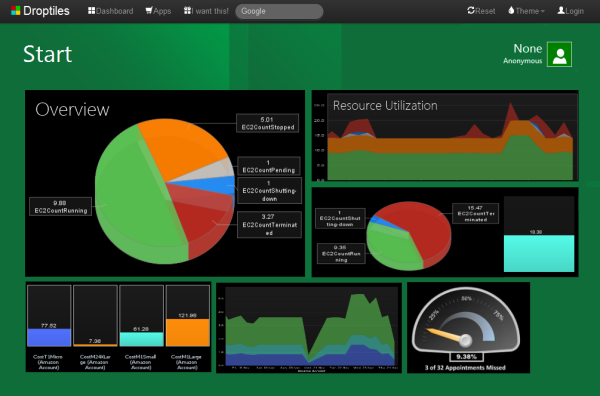Click the Anonymous user avatar tile
Image resolution: width=600 pixels, height=396 pixels.
559,54
